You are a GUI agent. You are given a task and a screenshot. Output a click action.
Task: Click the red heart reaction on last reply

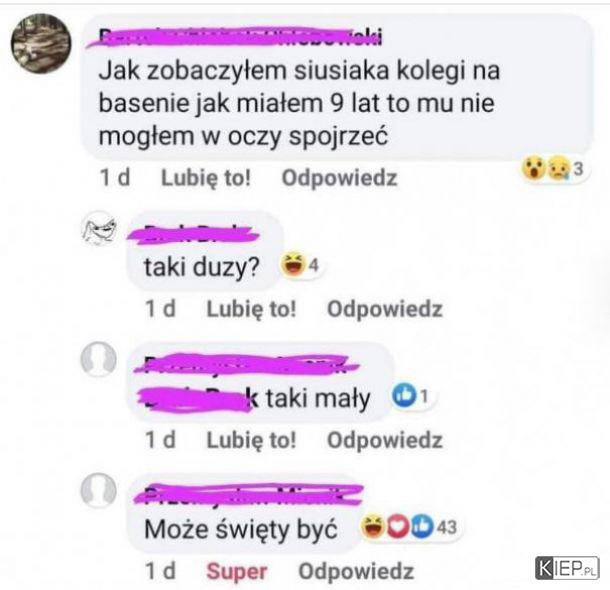398,527
